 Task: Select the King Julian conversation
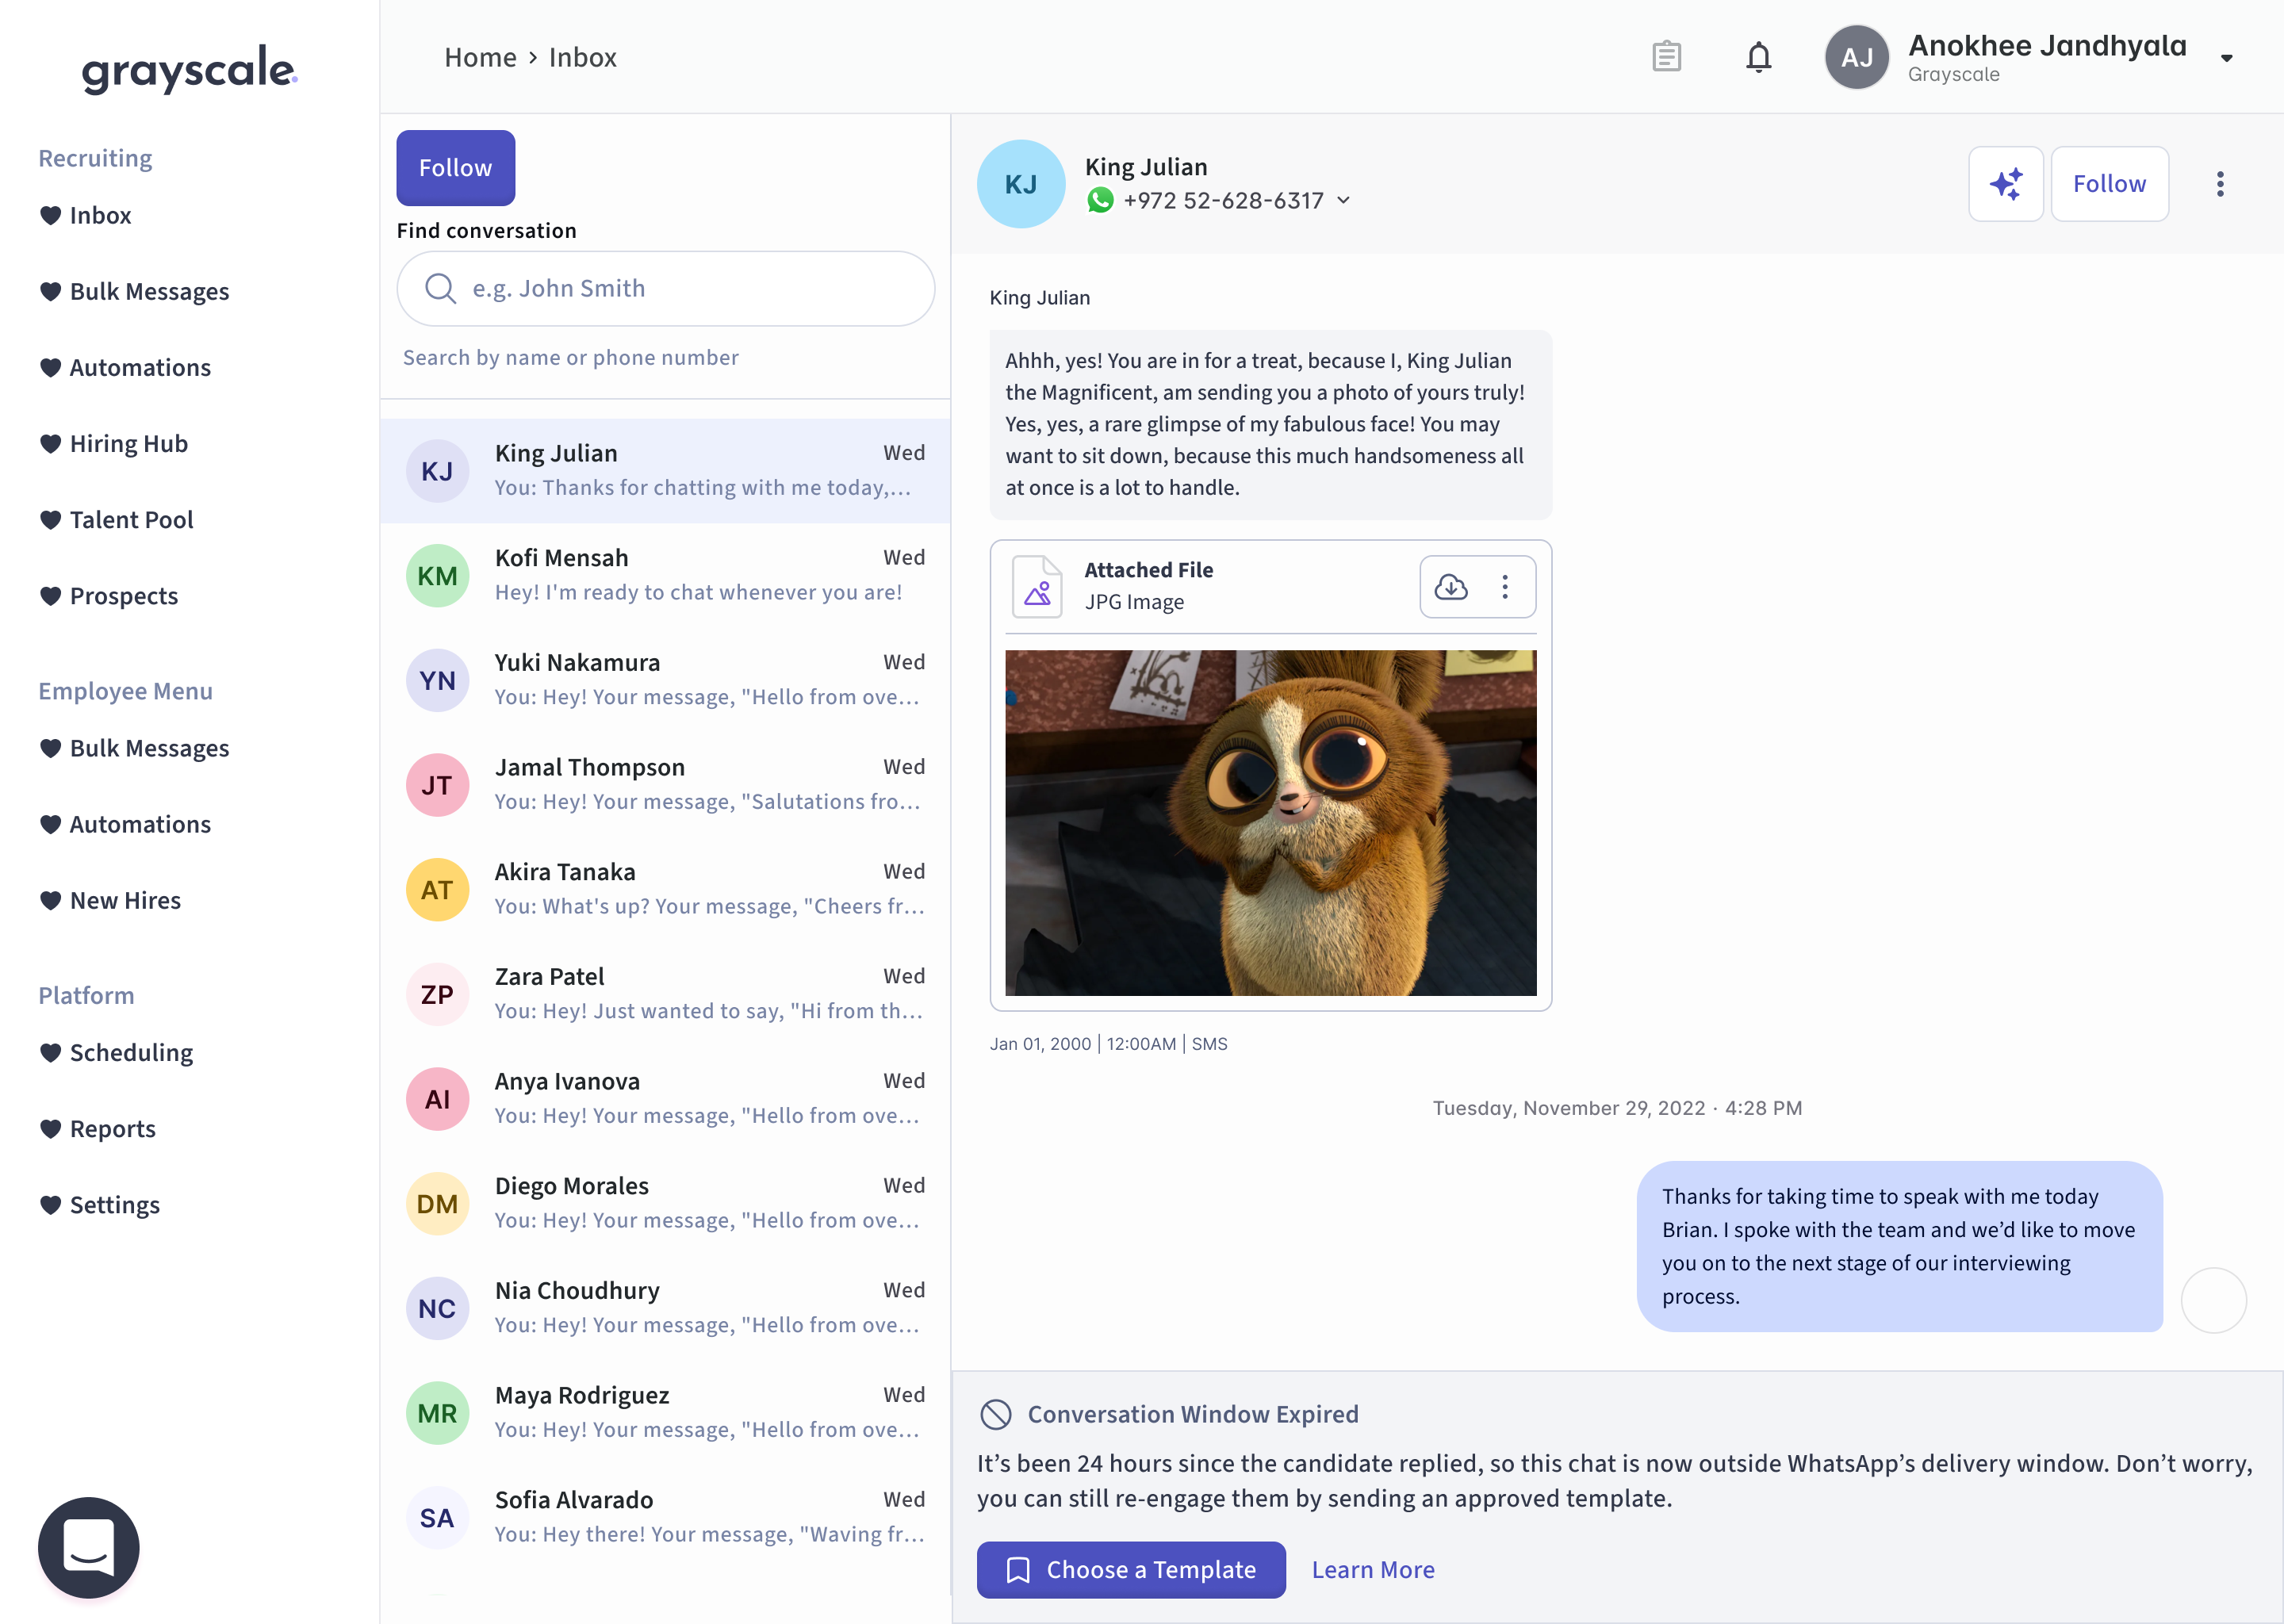coord(665,471)
